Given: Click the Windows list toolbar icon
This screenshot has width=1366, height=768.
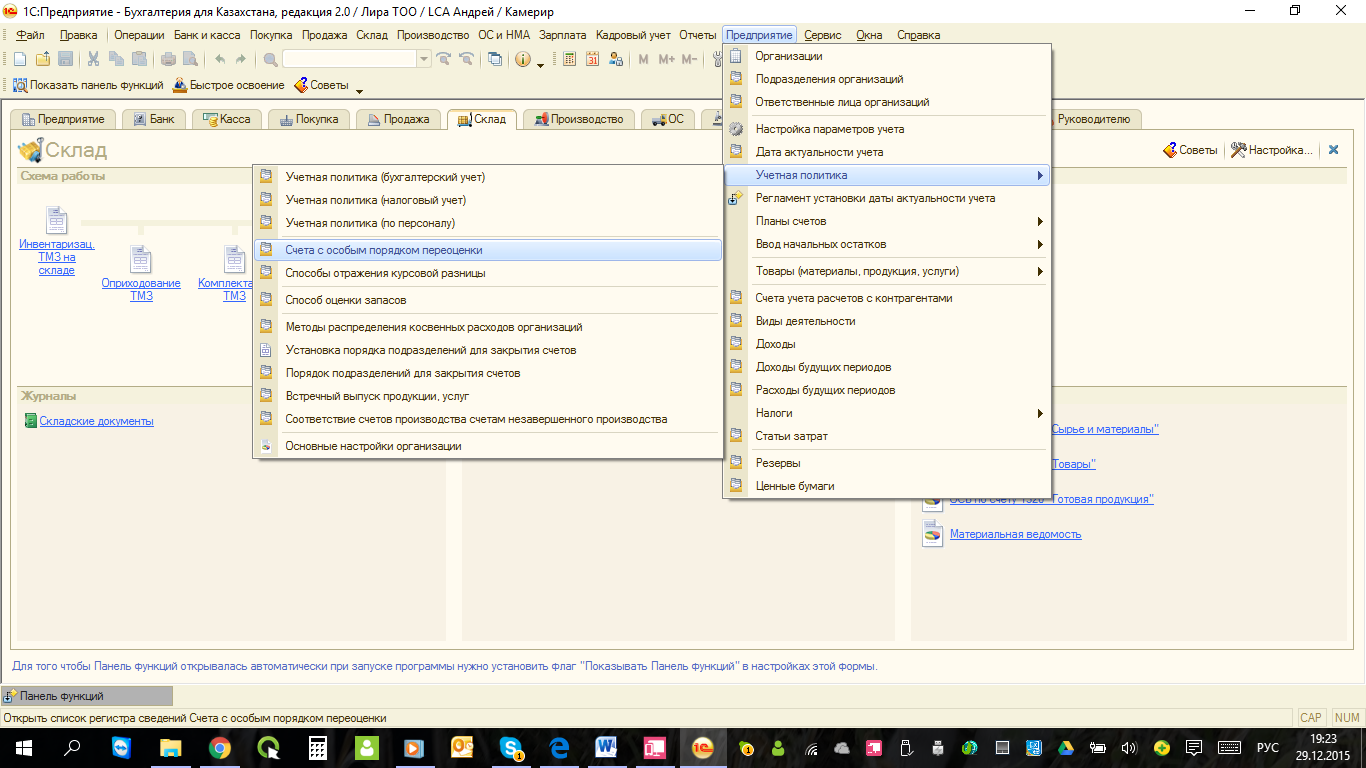Looking at the screenshot, I should [x=495, y=59].
